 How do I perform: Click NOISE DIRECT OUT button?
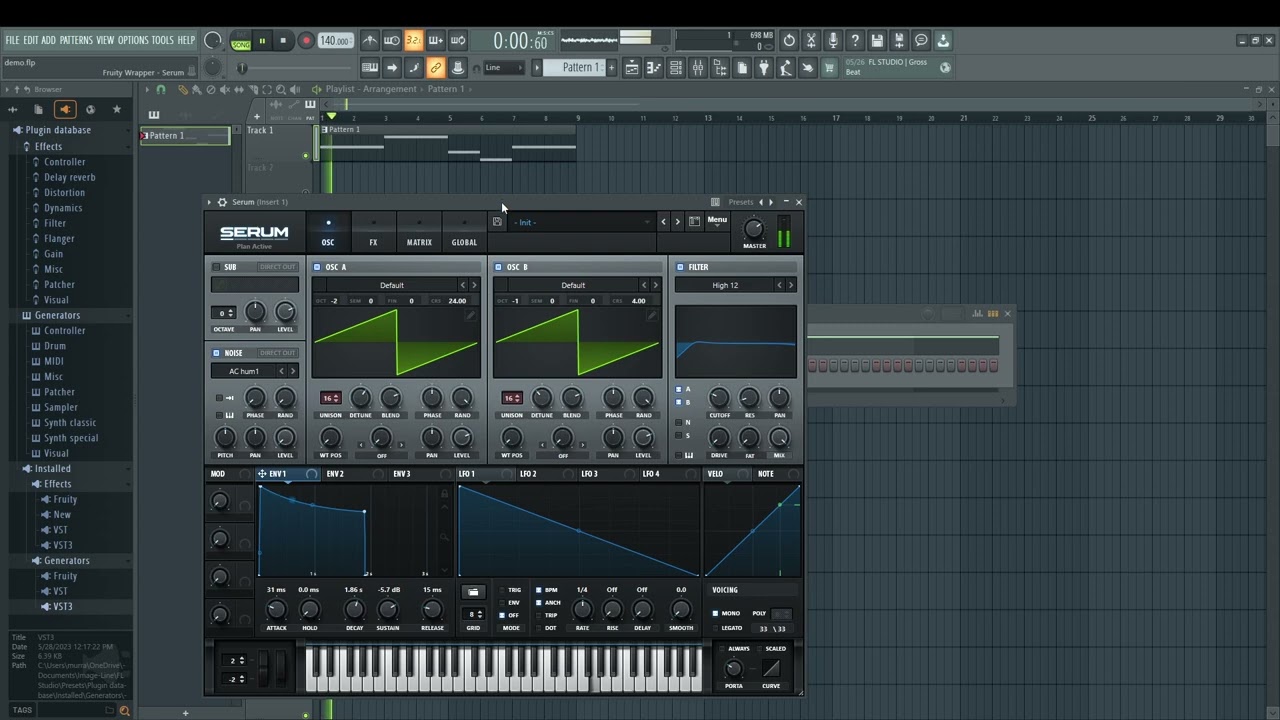coord(277,353)
